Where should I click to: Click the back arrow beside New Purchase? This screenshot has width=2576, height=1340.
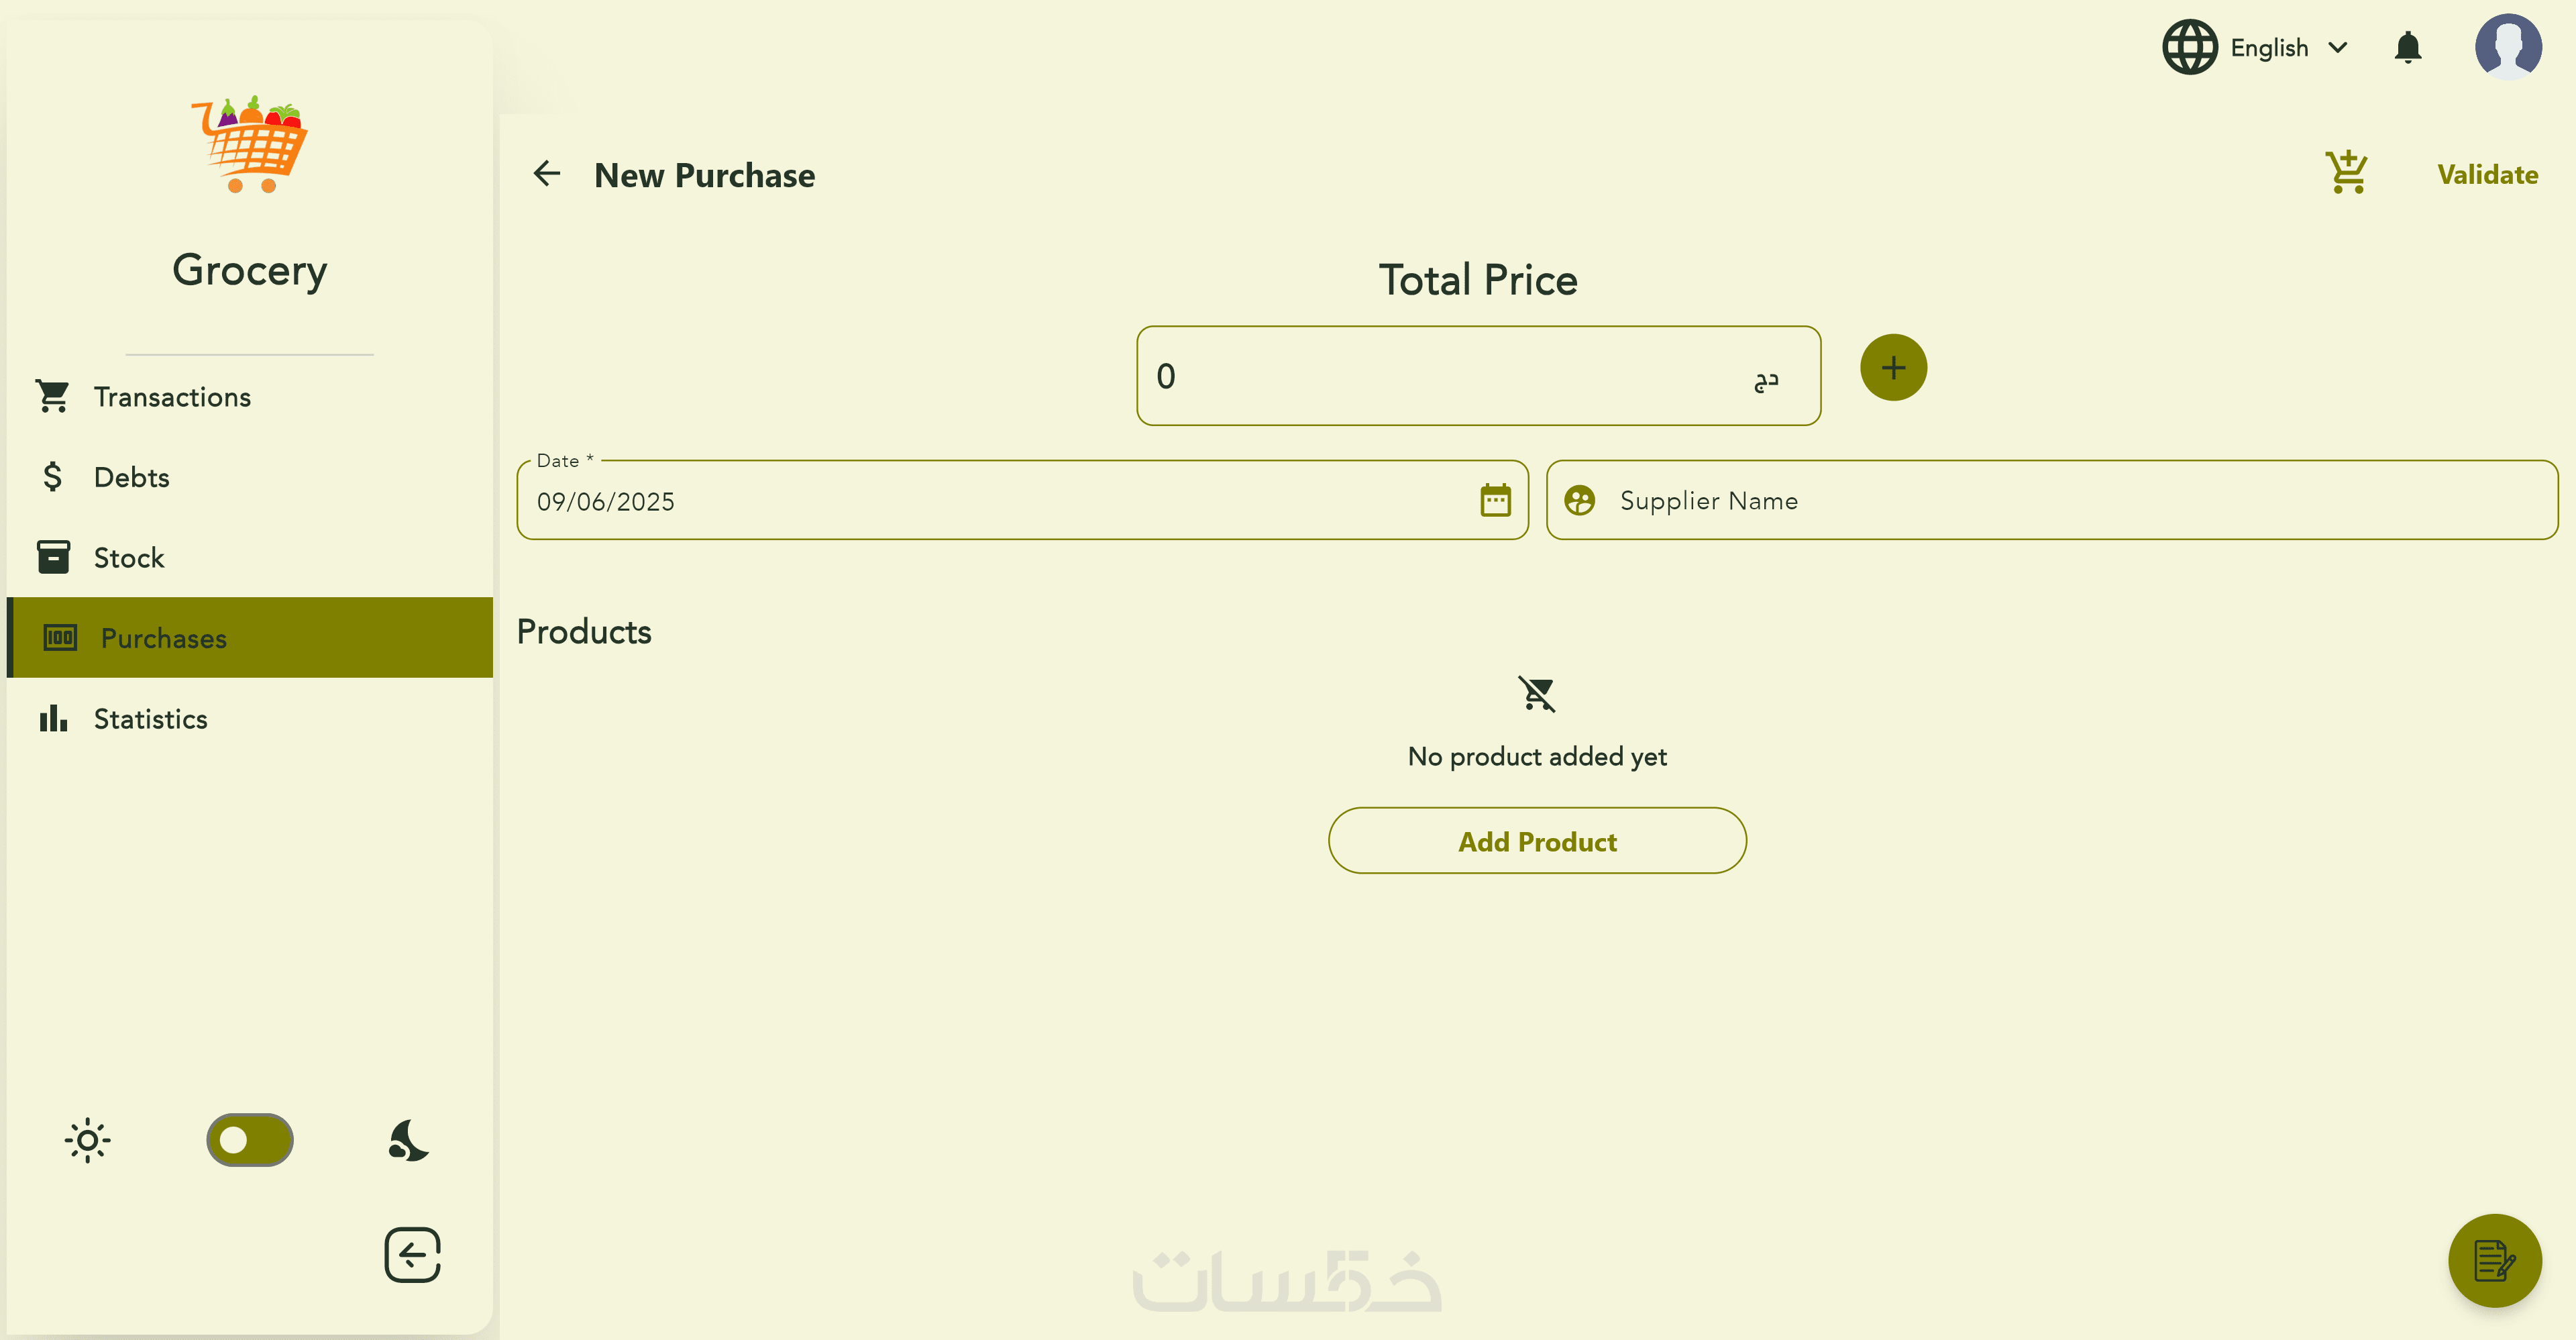[547, 174]
